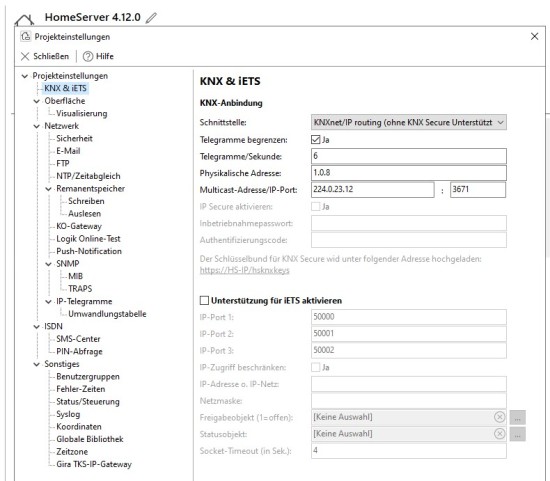The width and height of the screenshot is (550, 481).
Task: Select MIB under SNMP
Action: (x=75, y=276)
